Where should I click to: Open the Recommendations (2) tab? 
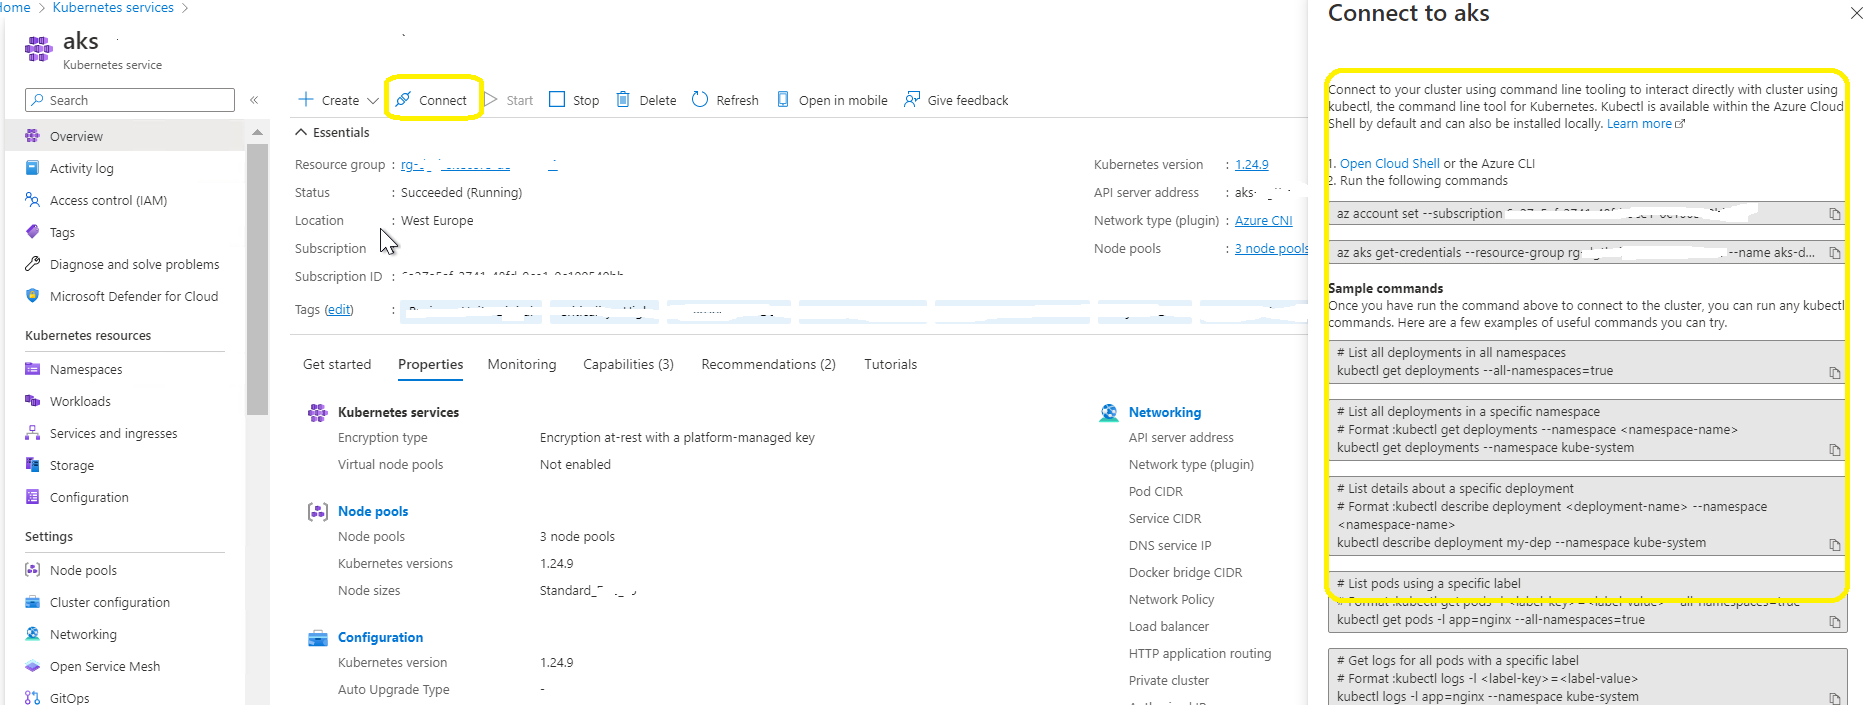click(768, 364)
